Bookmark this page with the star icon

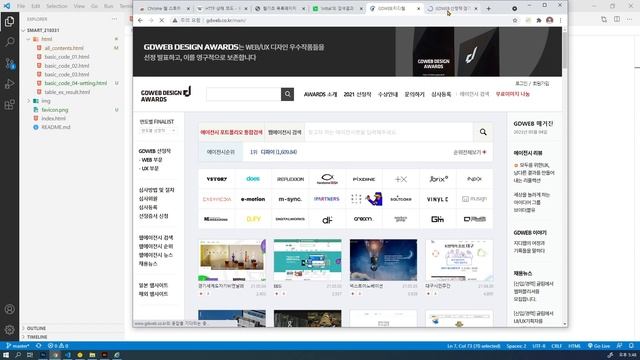click(x=515, y=20)
